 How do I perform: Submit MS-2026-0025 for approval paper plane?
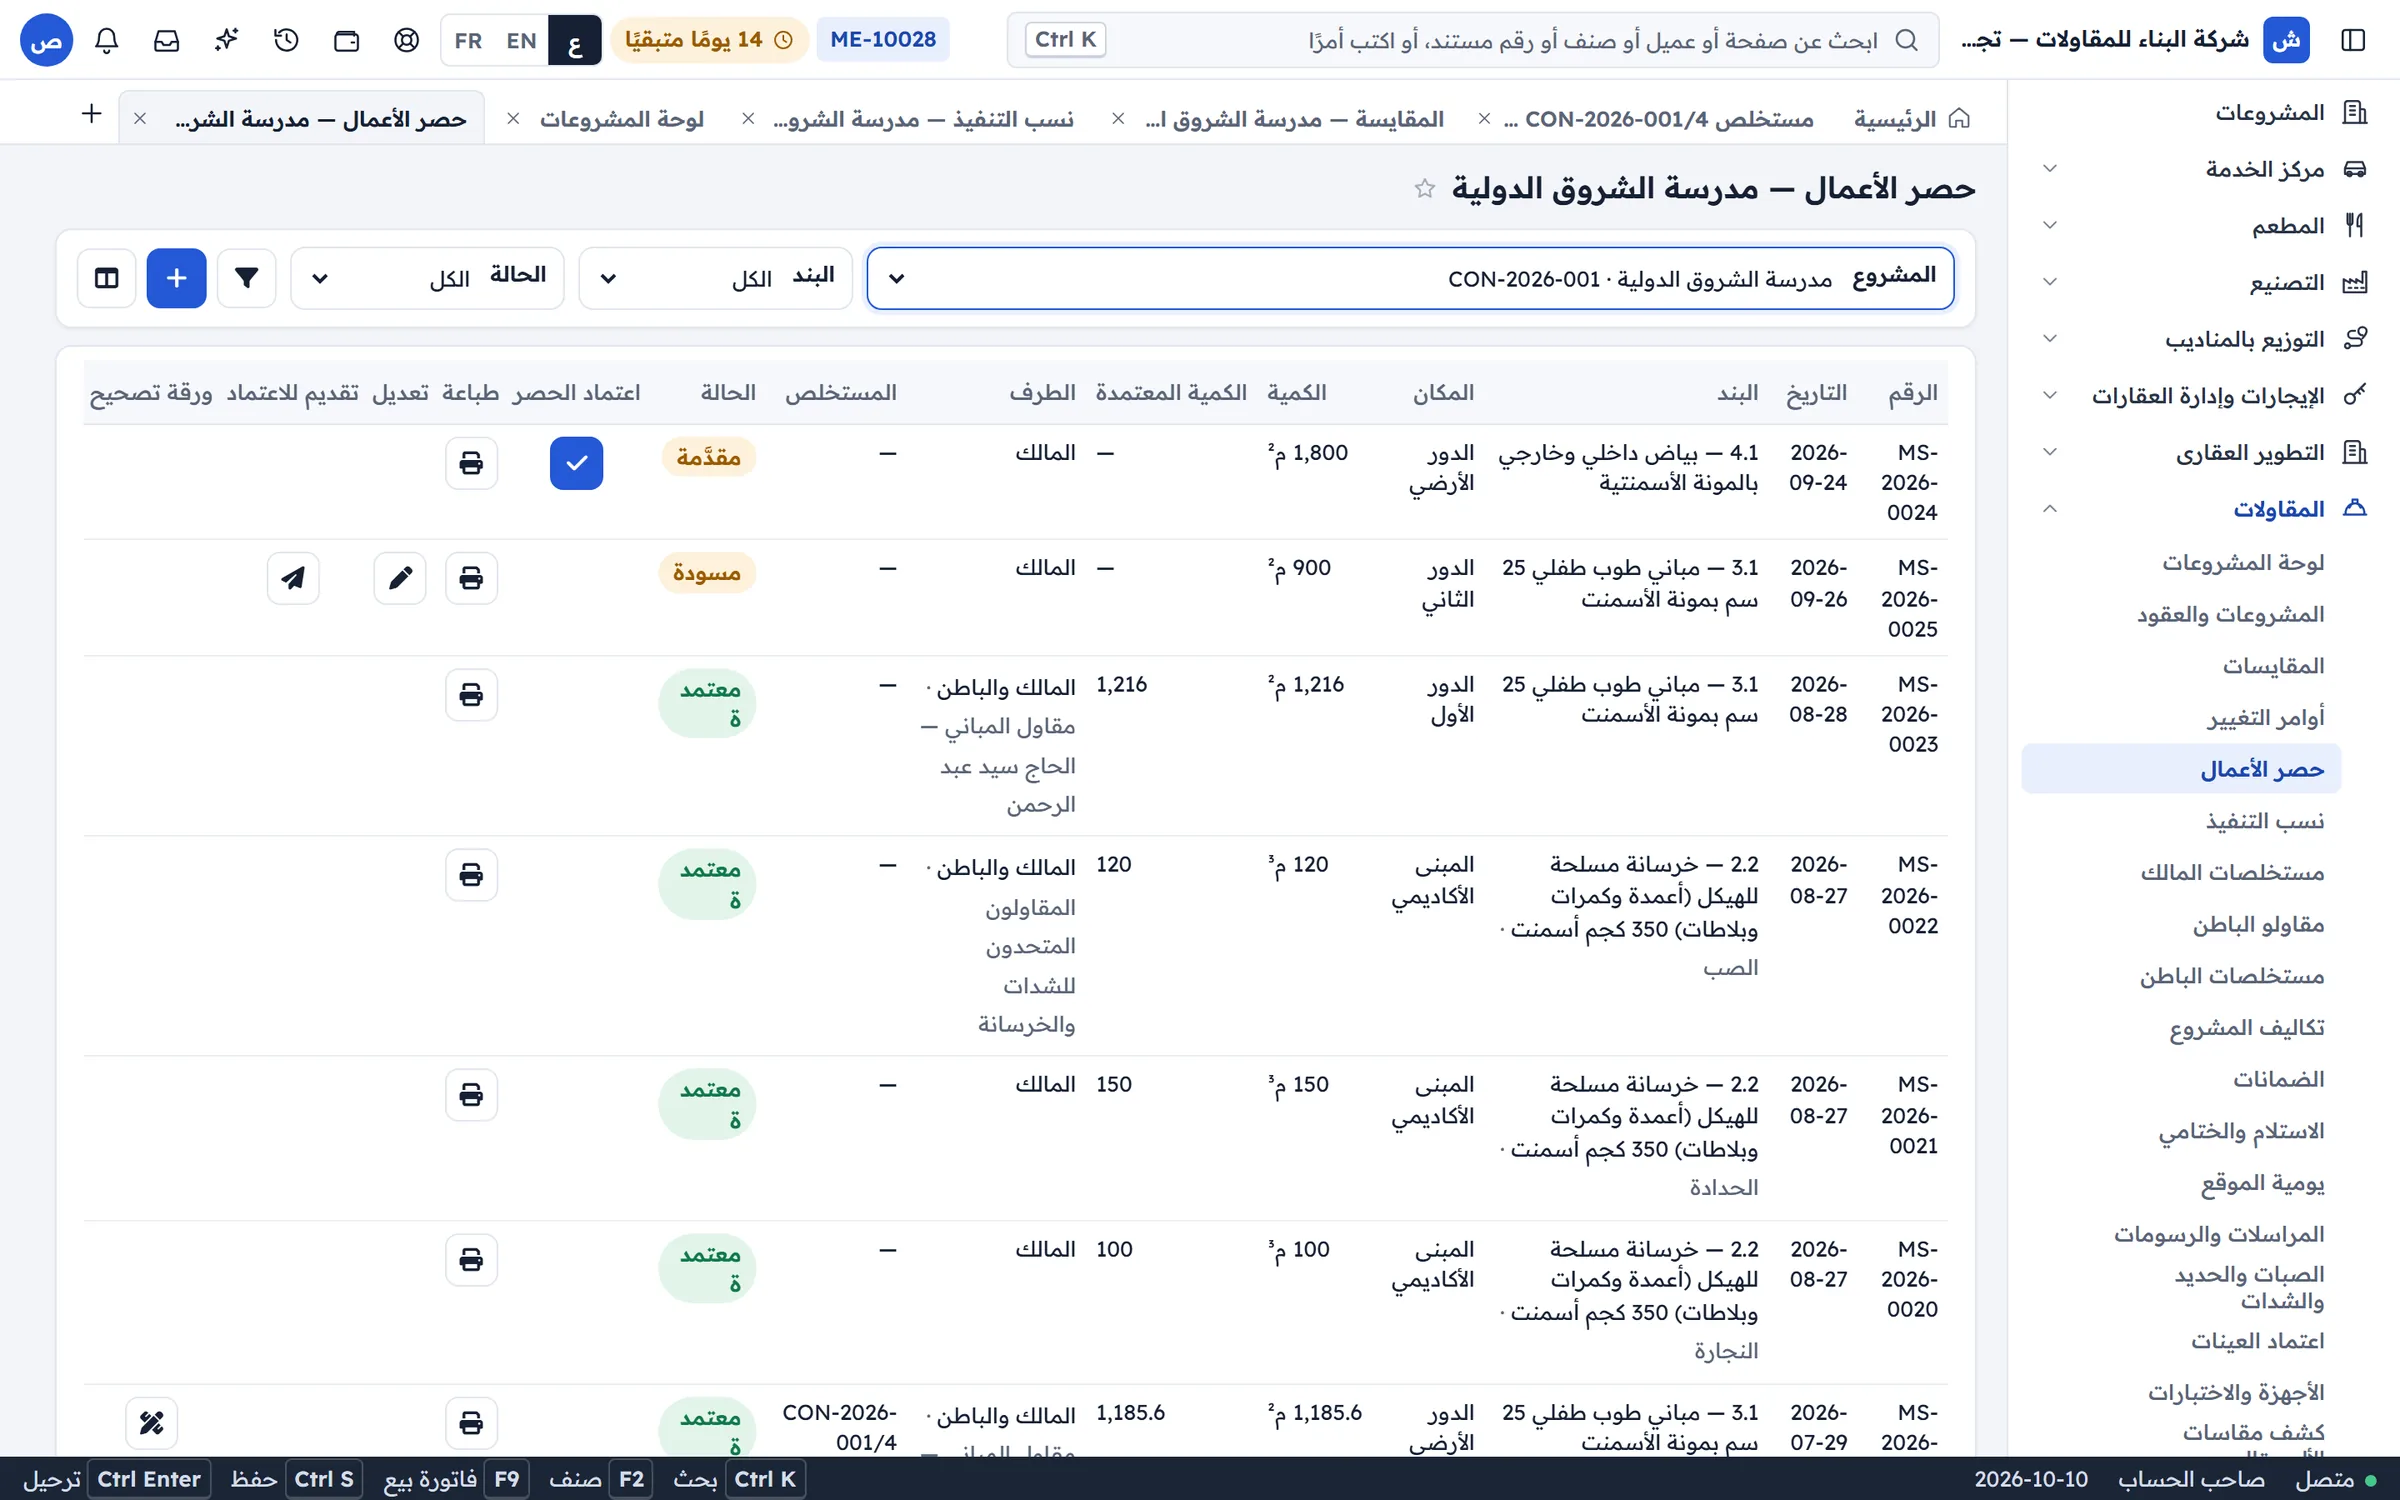(x=293, y=578)
